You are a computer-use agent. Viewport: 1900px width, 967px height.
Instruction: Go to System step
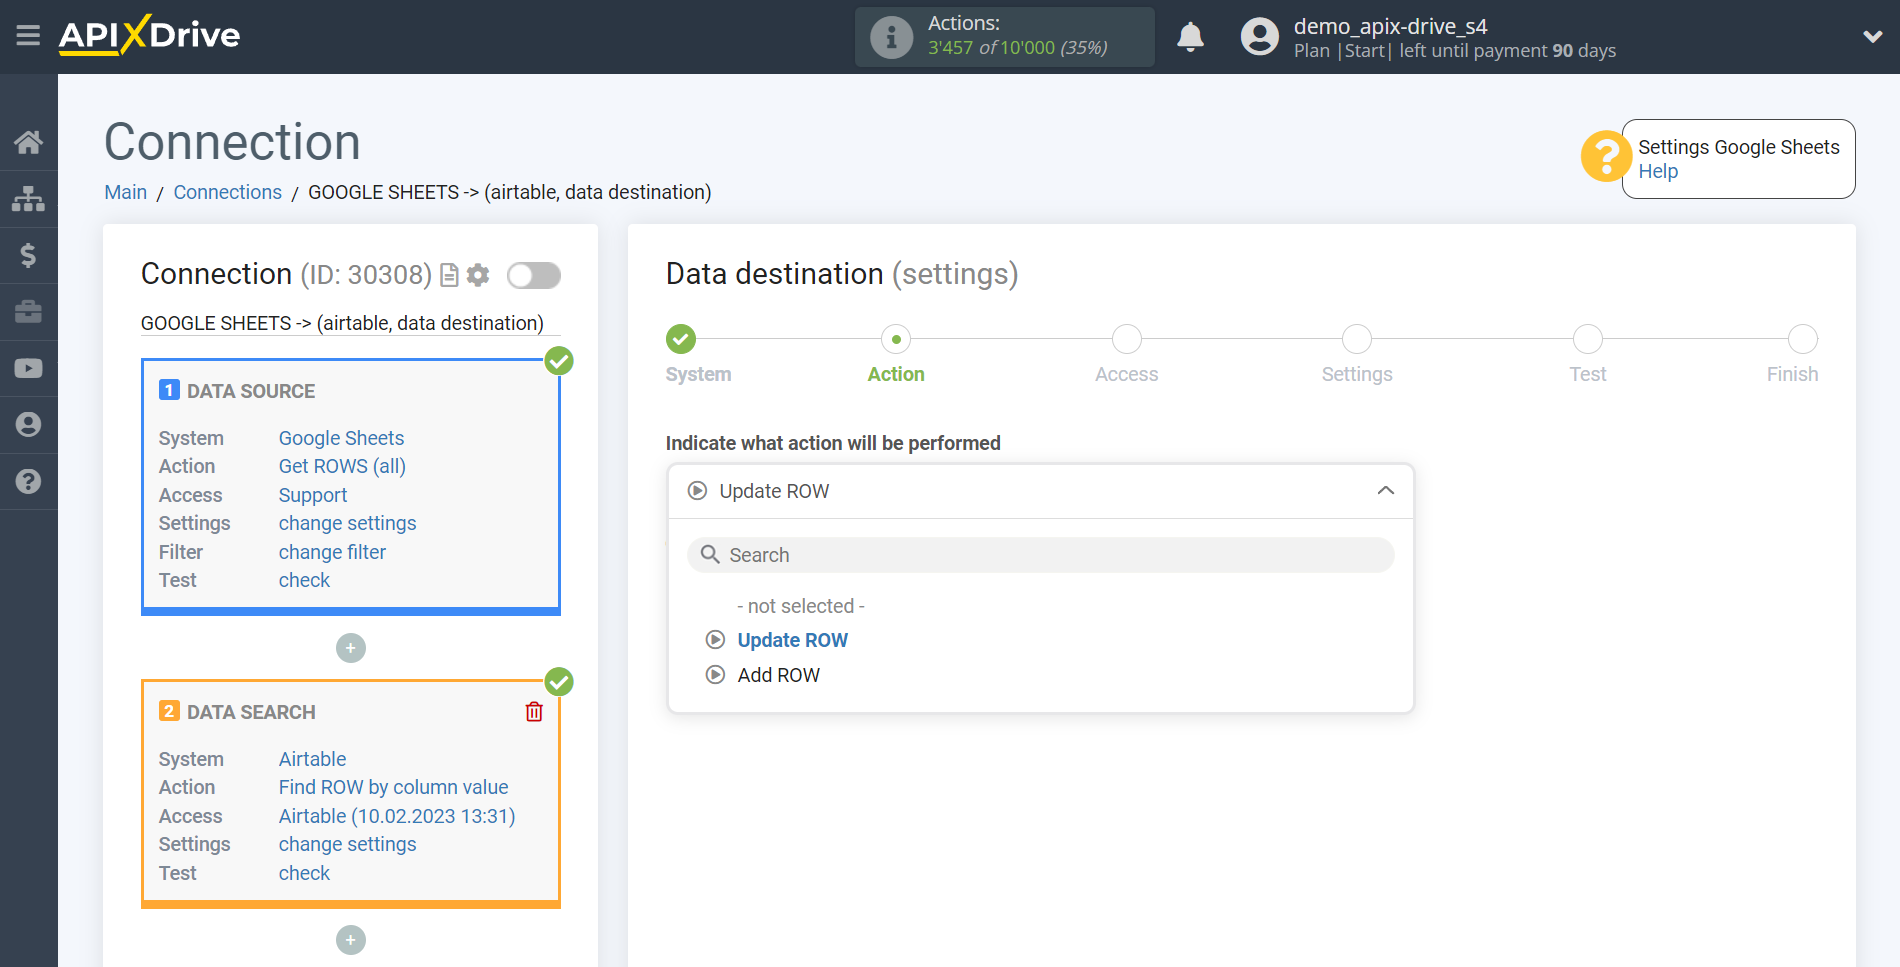(x=681, y=339)
